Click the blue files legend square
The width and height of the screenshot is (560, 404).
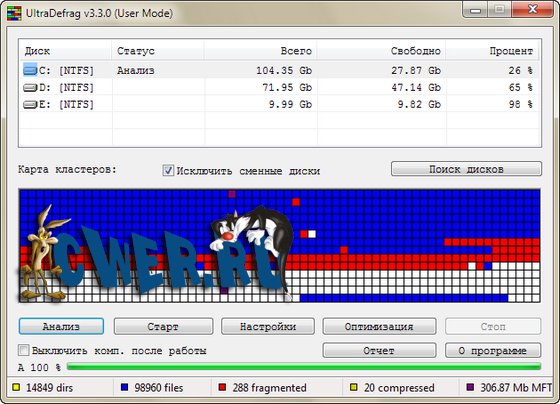(124, 387)
